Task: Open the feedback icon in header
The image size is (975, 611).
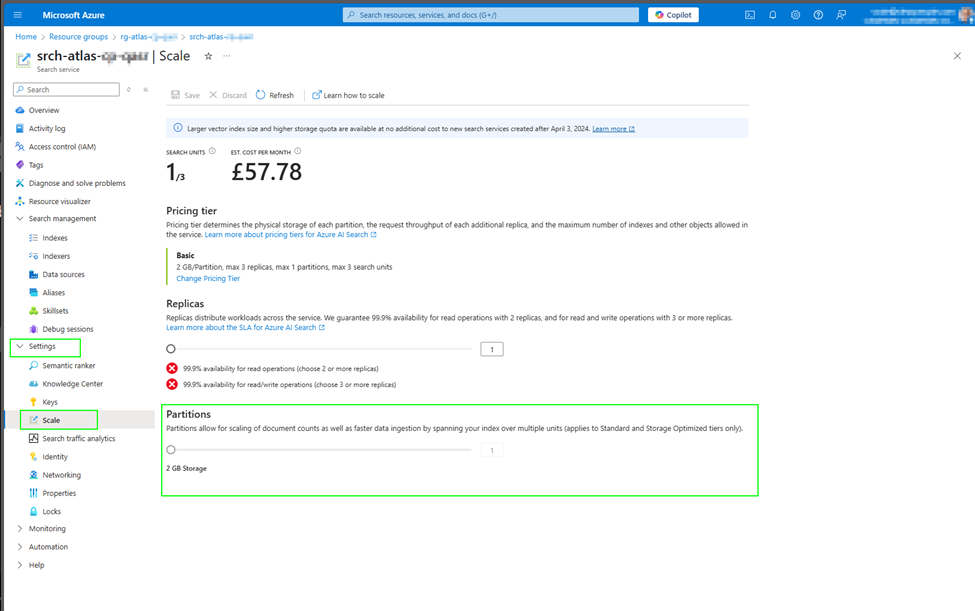Action: click(x=841, y=15)
